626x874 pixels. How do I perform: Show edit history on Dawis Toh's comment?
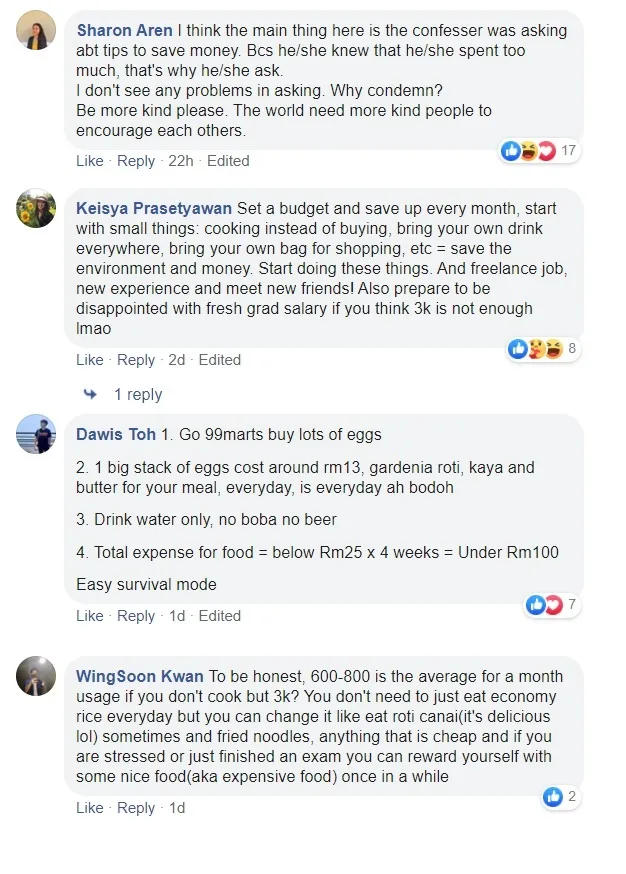point(220,616)
